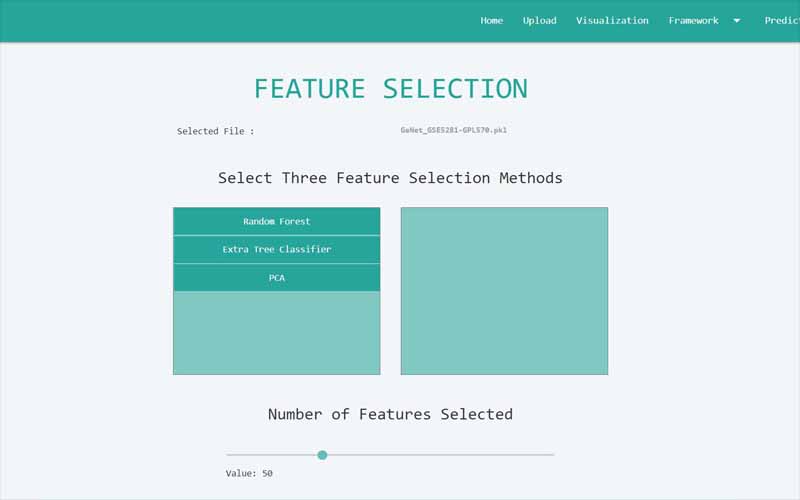The height and width of the screenshot is (500, 800).
Task: Click empty area below PCA in methods list
Action: point(277,332)
